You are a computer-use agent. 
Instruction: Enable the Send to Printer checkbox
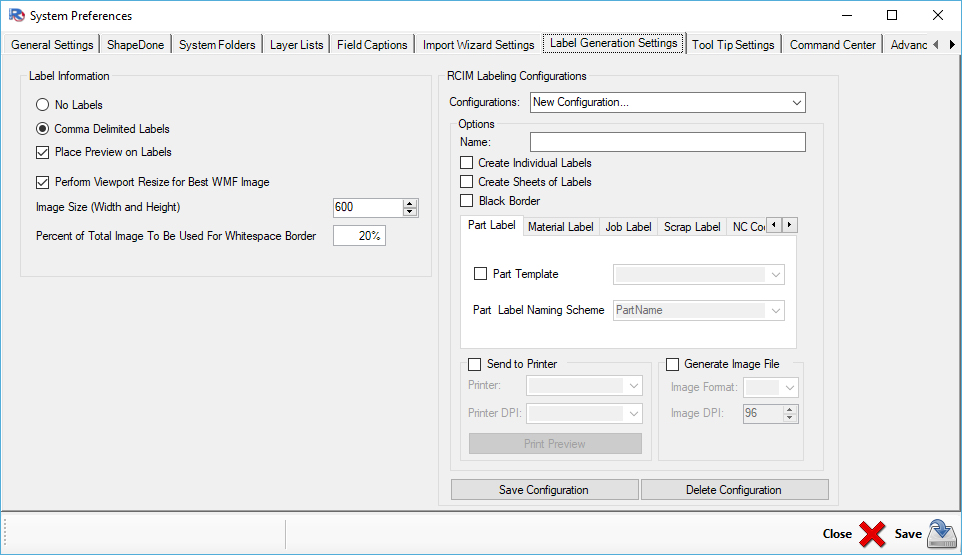tap(474, 364)
